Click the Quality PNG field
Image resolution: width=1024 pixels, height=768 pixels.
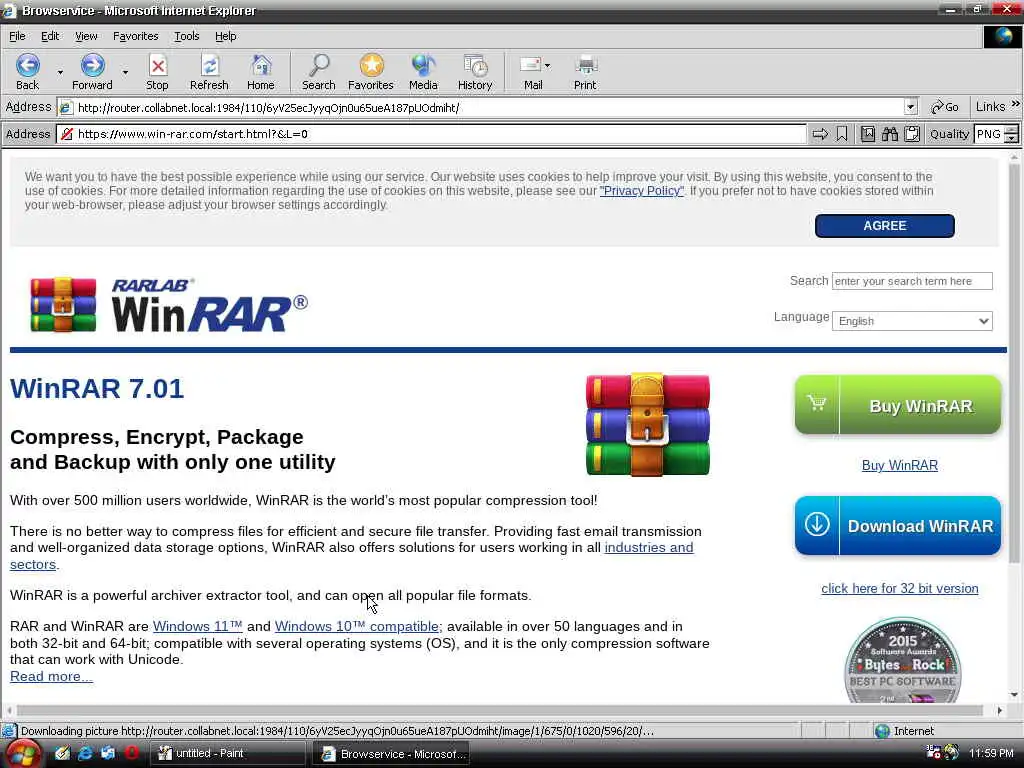[989, 134]
